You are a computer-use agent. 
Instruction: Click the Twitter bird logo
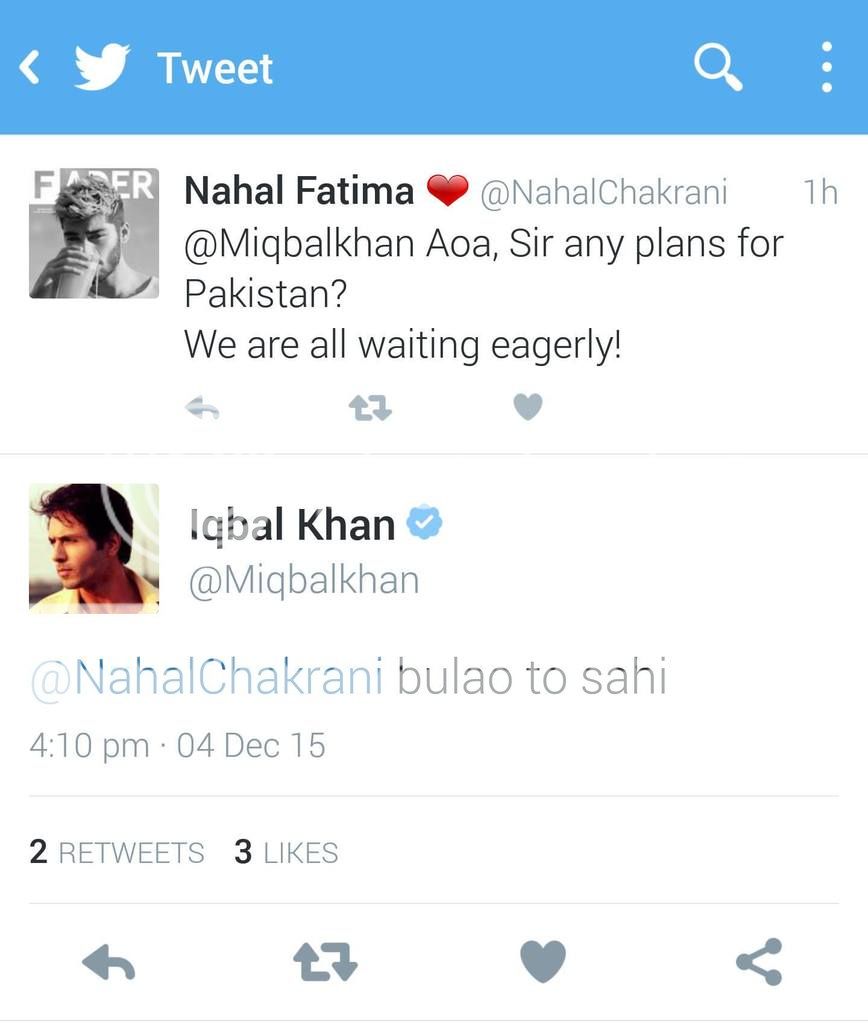tap(102, 68)
